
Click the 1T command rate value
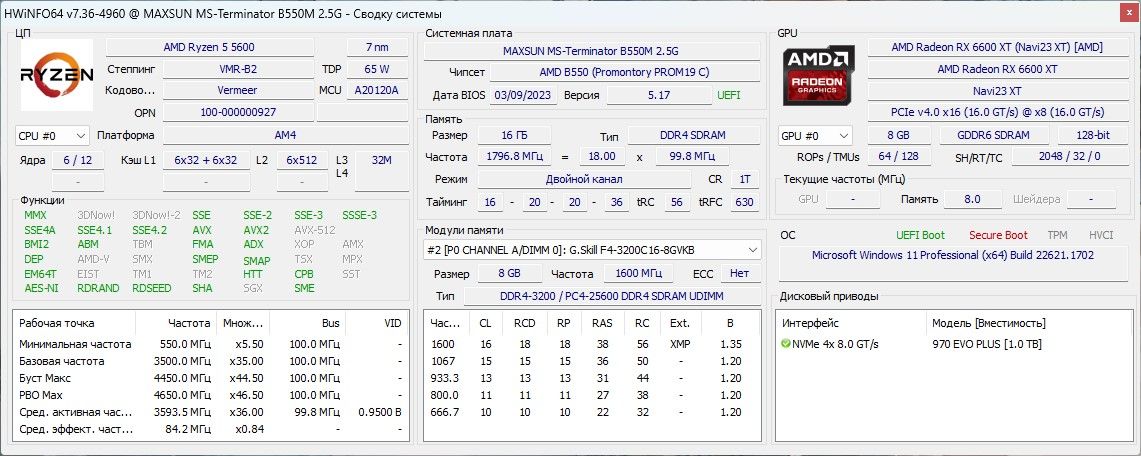click(x=744, y=179)
